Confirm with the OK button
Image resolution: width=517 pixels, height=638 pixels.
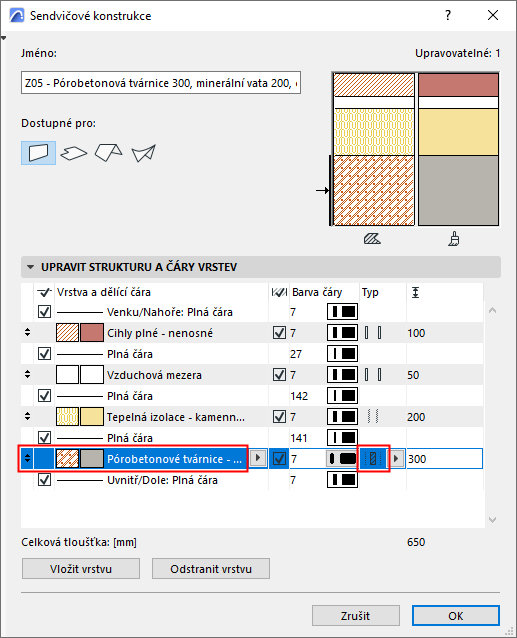point(456,616)
